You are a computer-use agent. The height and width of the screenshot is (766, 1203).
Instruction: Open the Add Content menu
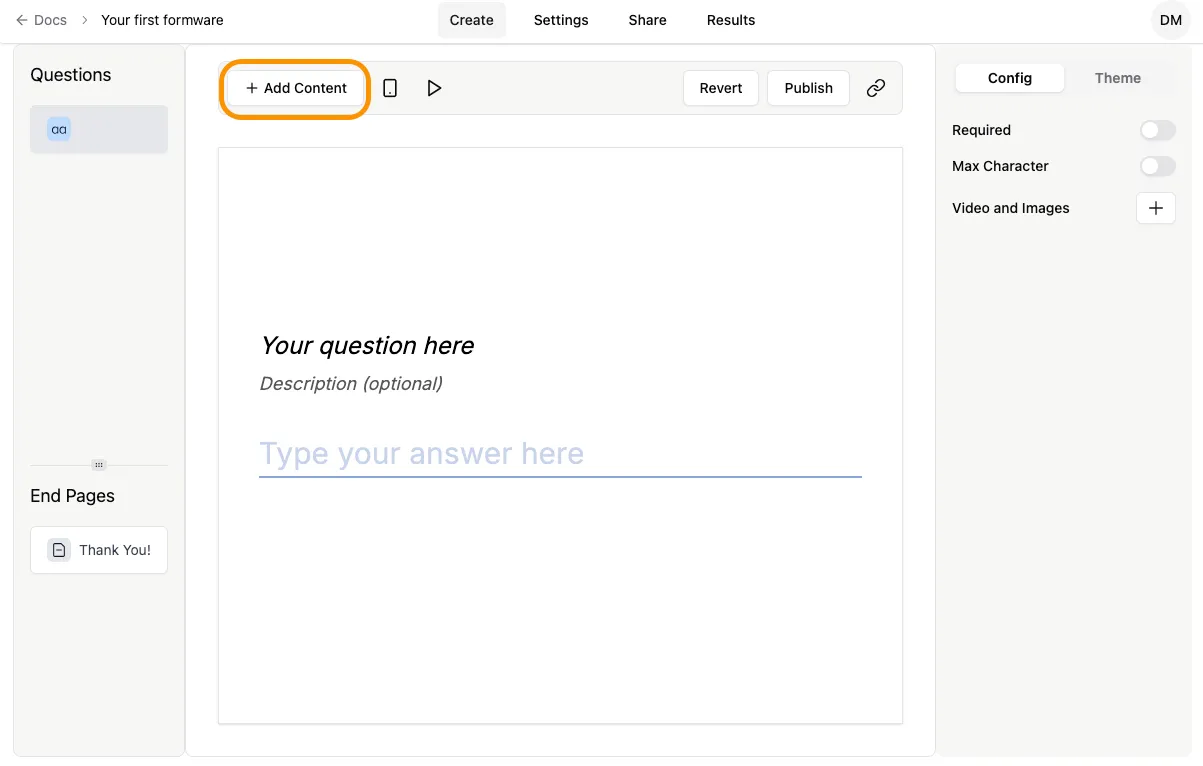294,88
